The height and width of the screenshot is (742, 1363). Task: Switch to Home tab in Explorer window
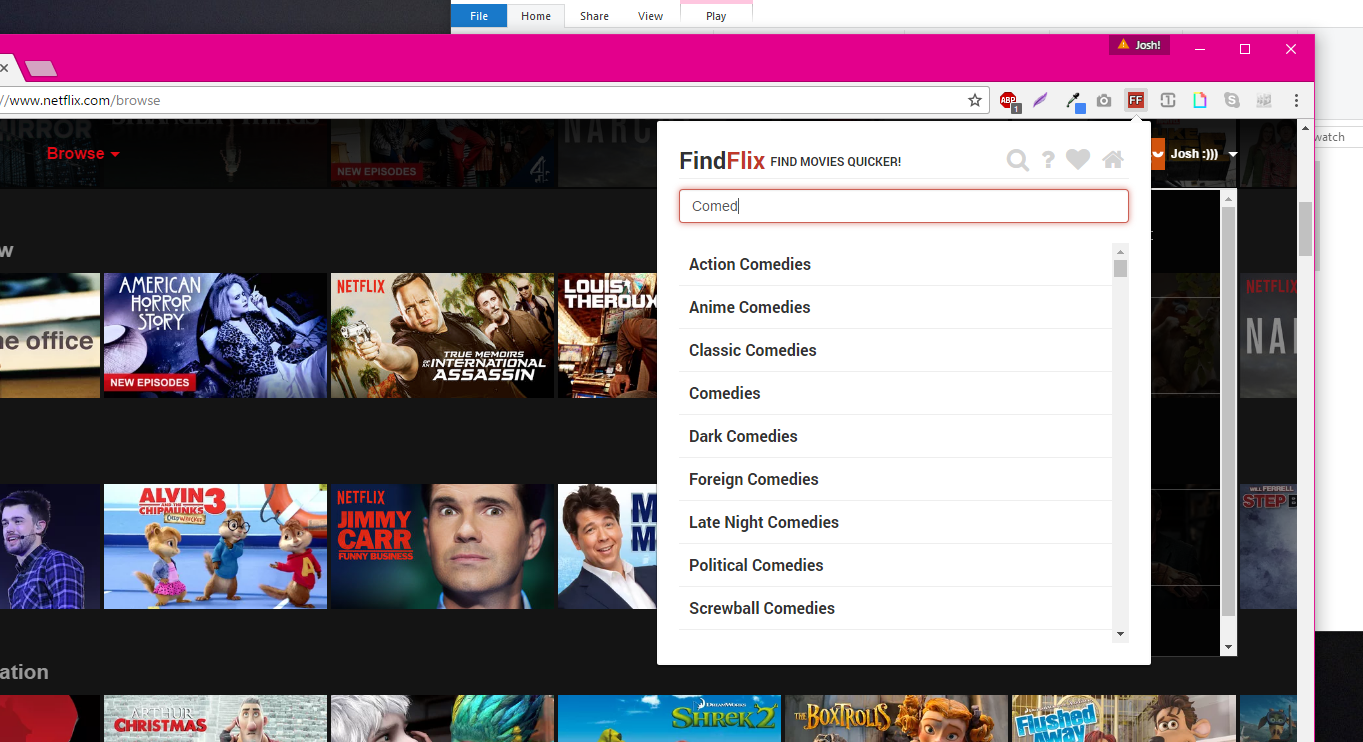click(x=536, y=16)
